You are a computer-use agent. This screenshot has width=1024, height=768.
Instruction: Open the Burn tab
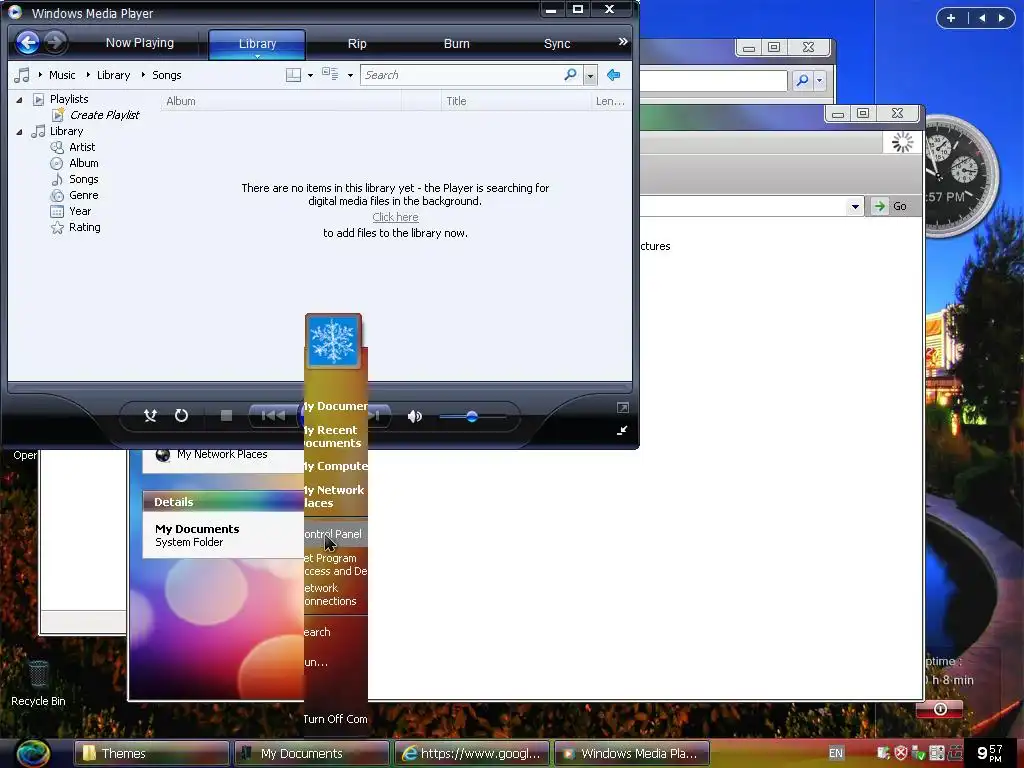point(456,44)
